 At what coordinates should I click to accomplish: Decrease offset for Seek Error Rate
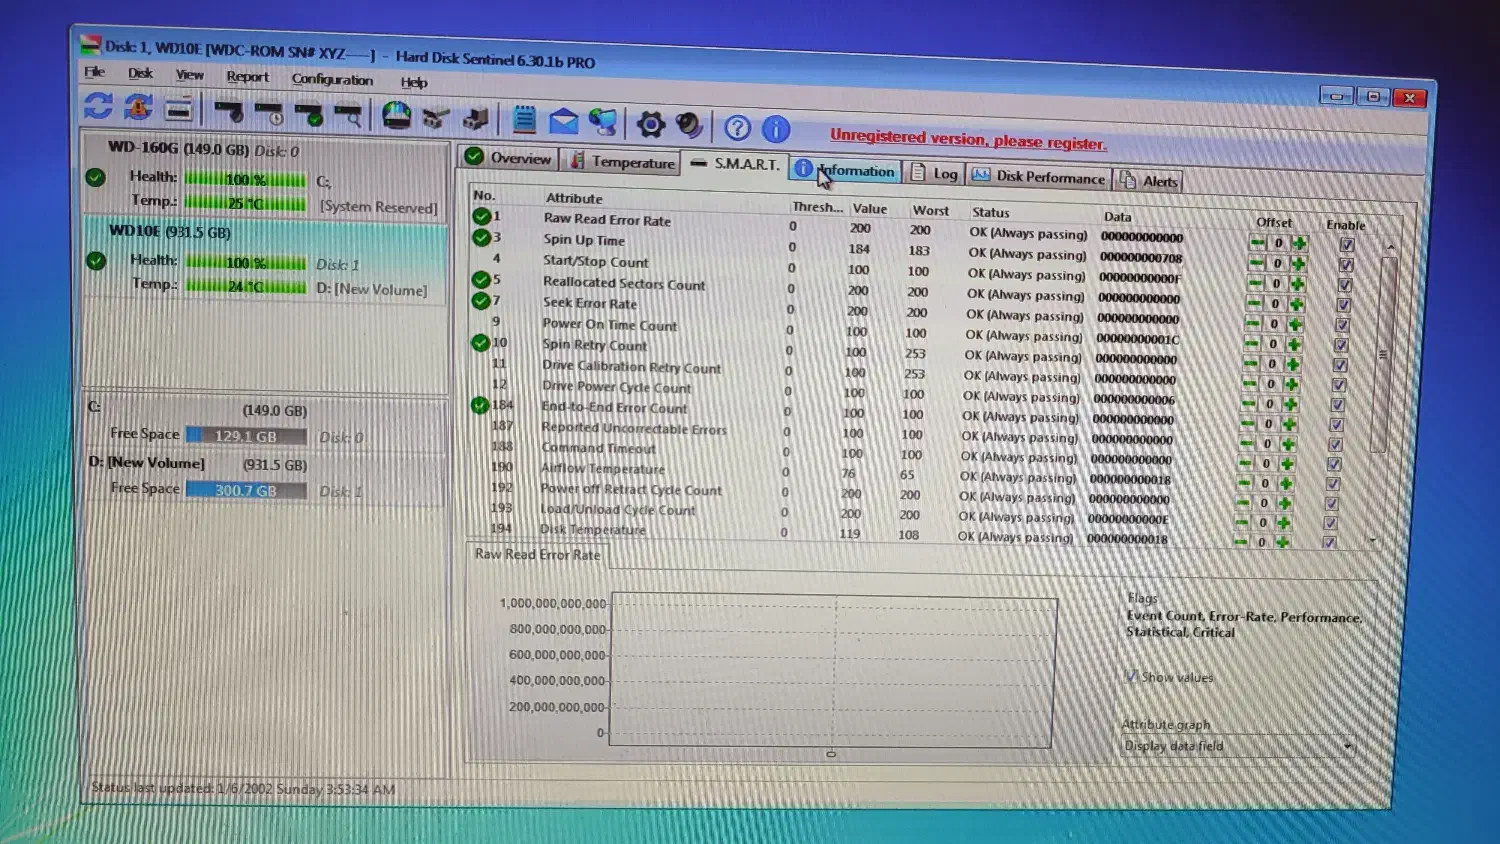(x=1252, y=304)
